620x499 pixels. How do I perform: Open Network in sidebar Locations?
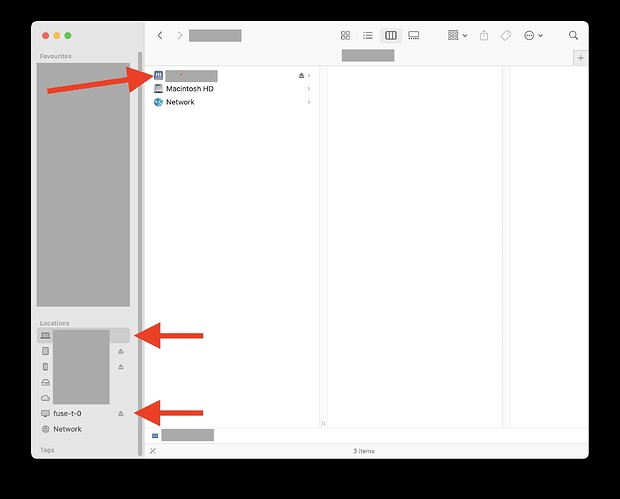coord(83,429)
